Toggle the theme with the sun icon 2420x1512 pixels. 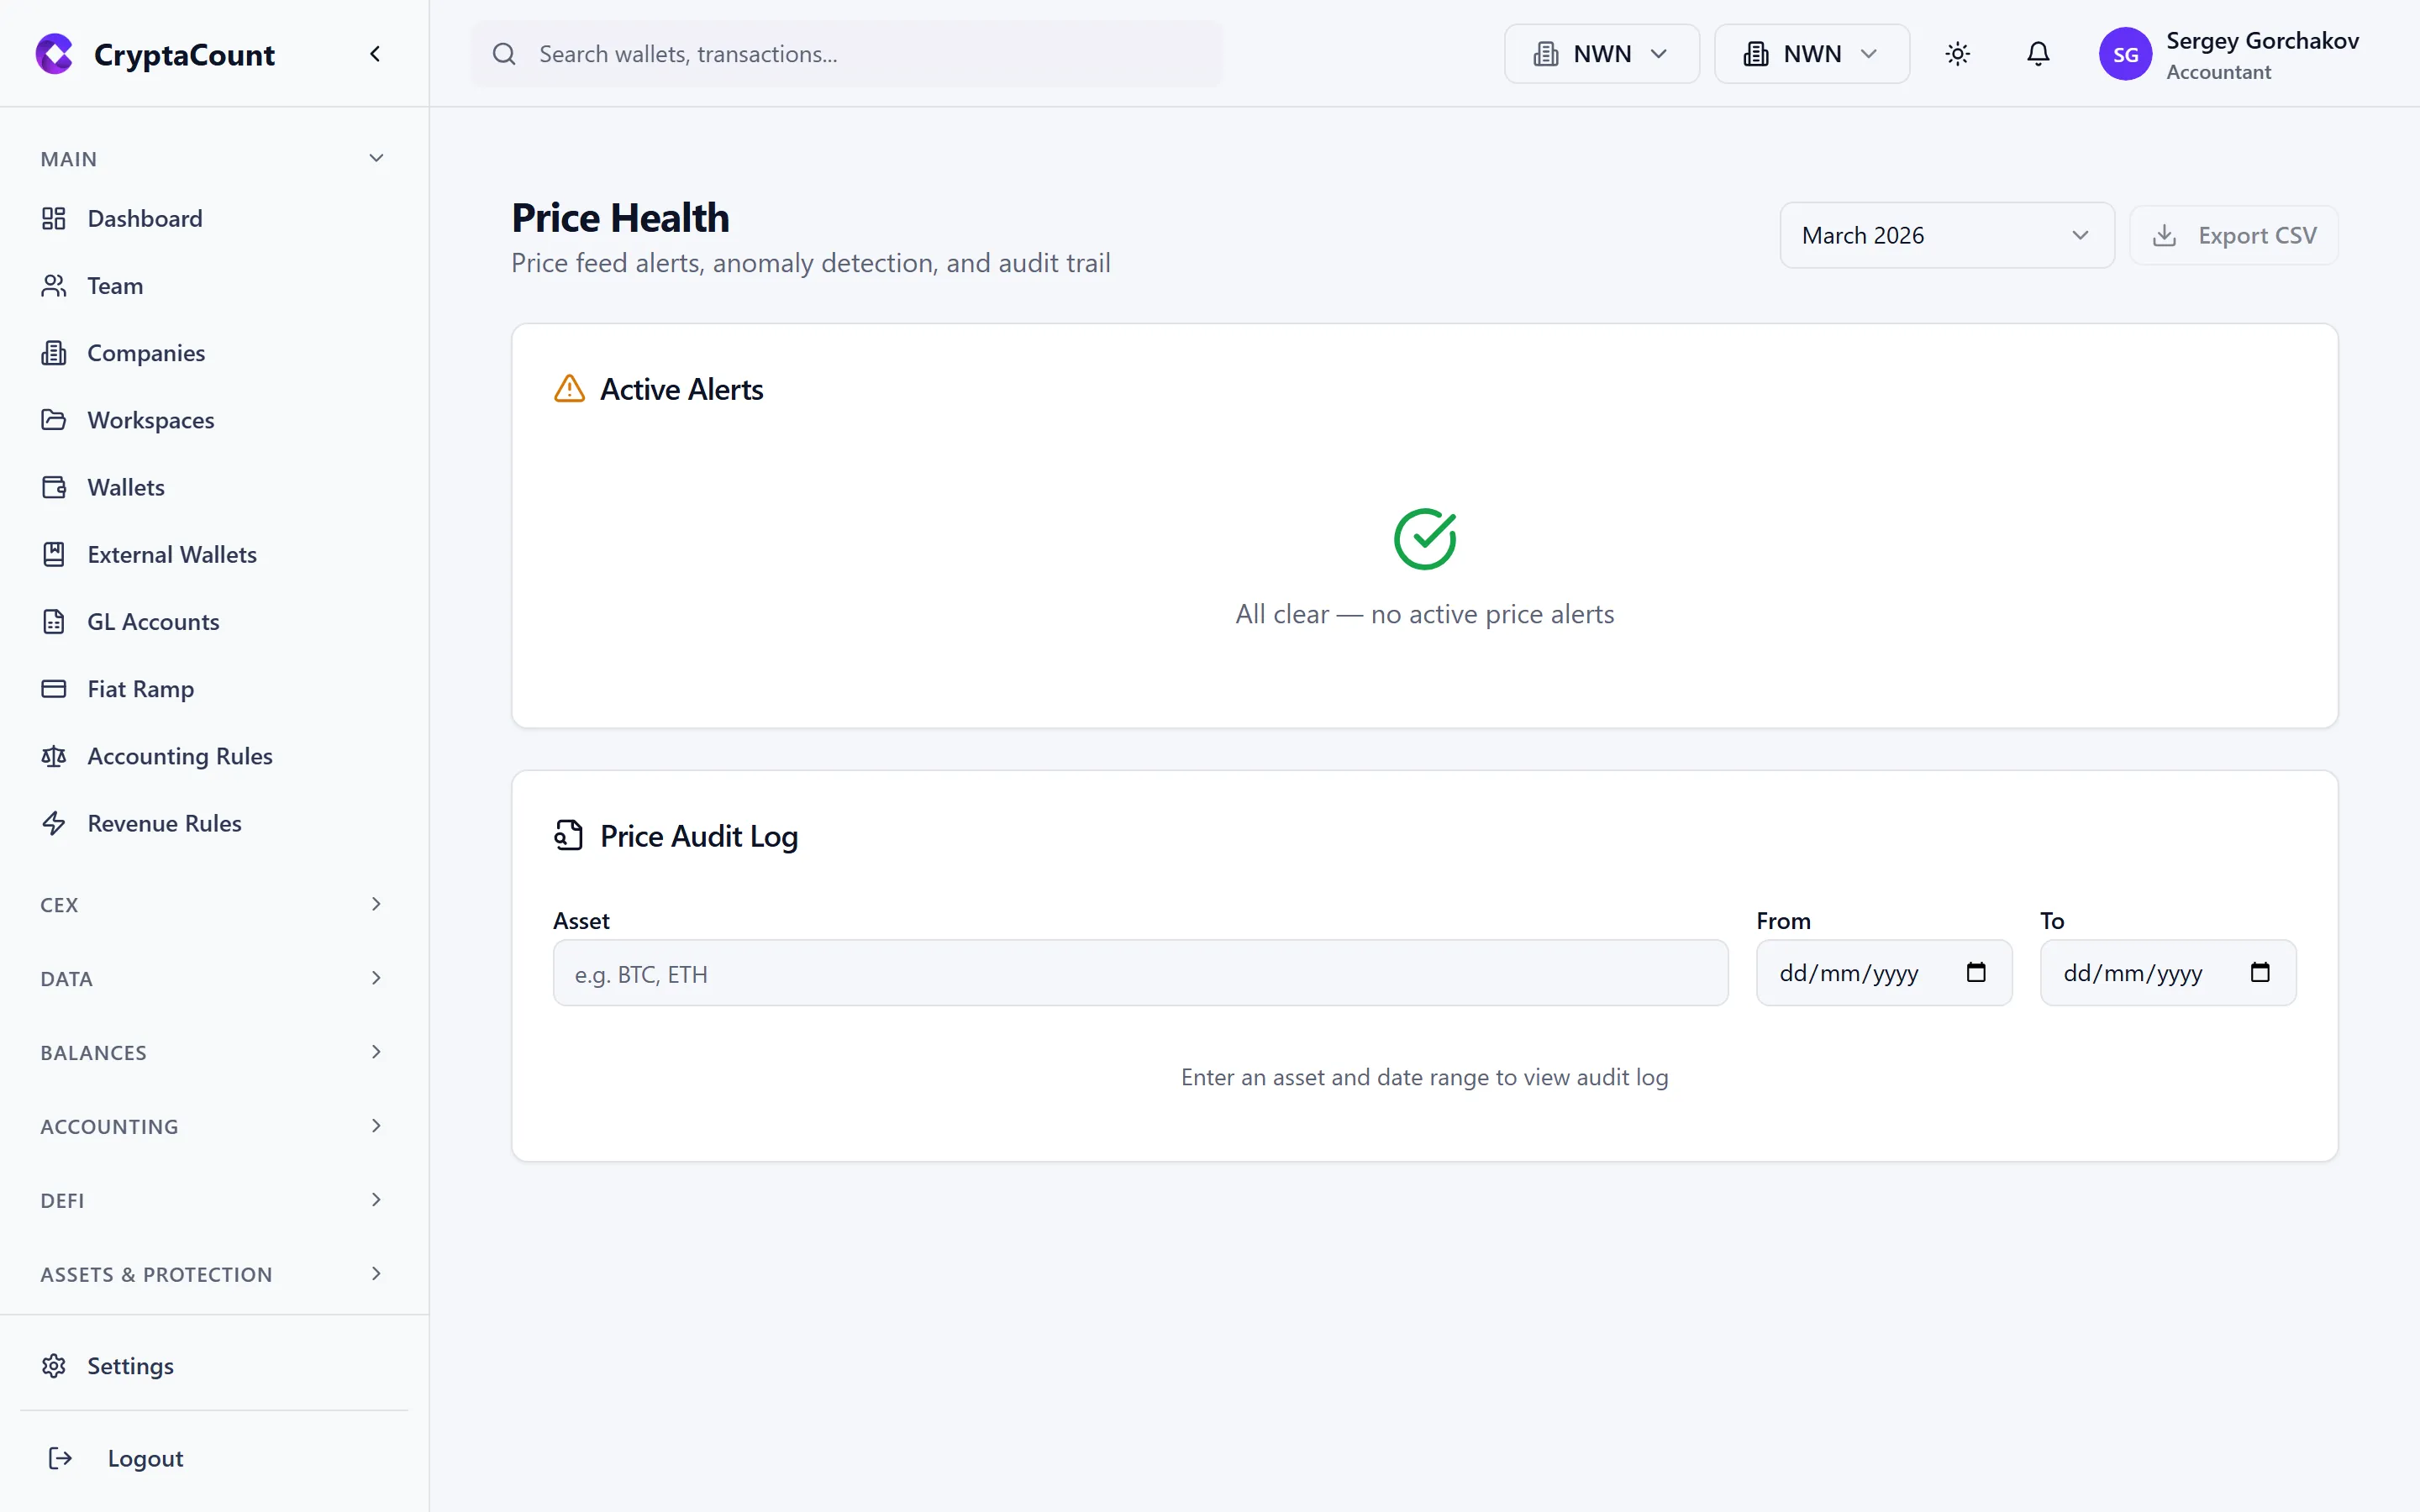1957,54
